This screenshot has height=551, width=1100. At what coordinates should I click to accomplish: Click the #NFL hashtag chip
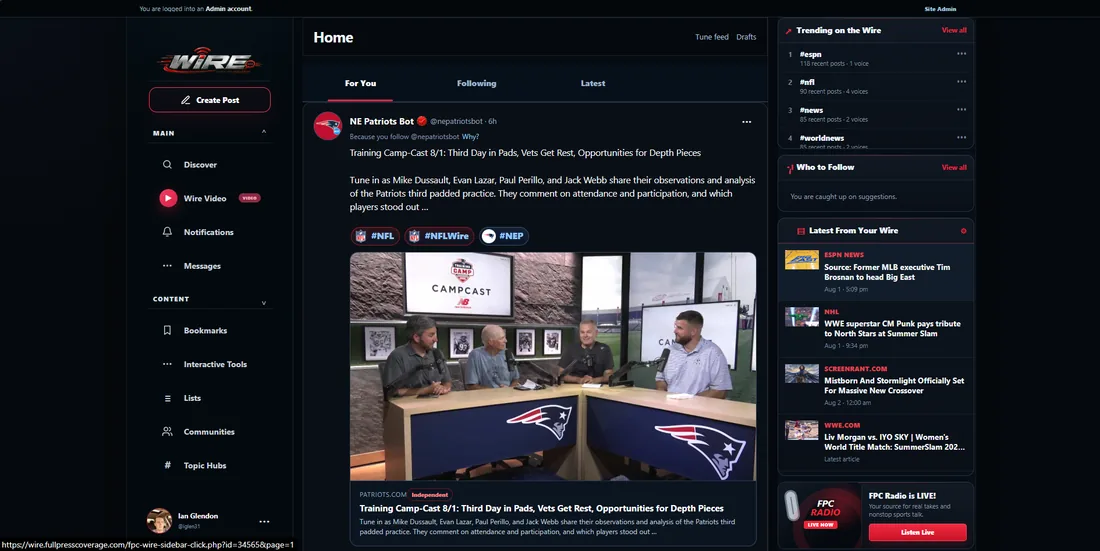[x=375, y=236]
